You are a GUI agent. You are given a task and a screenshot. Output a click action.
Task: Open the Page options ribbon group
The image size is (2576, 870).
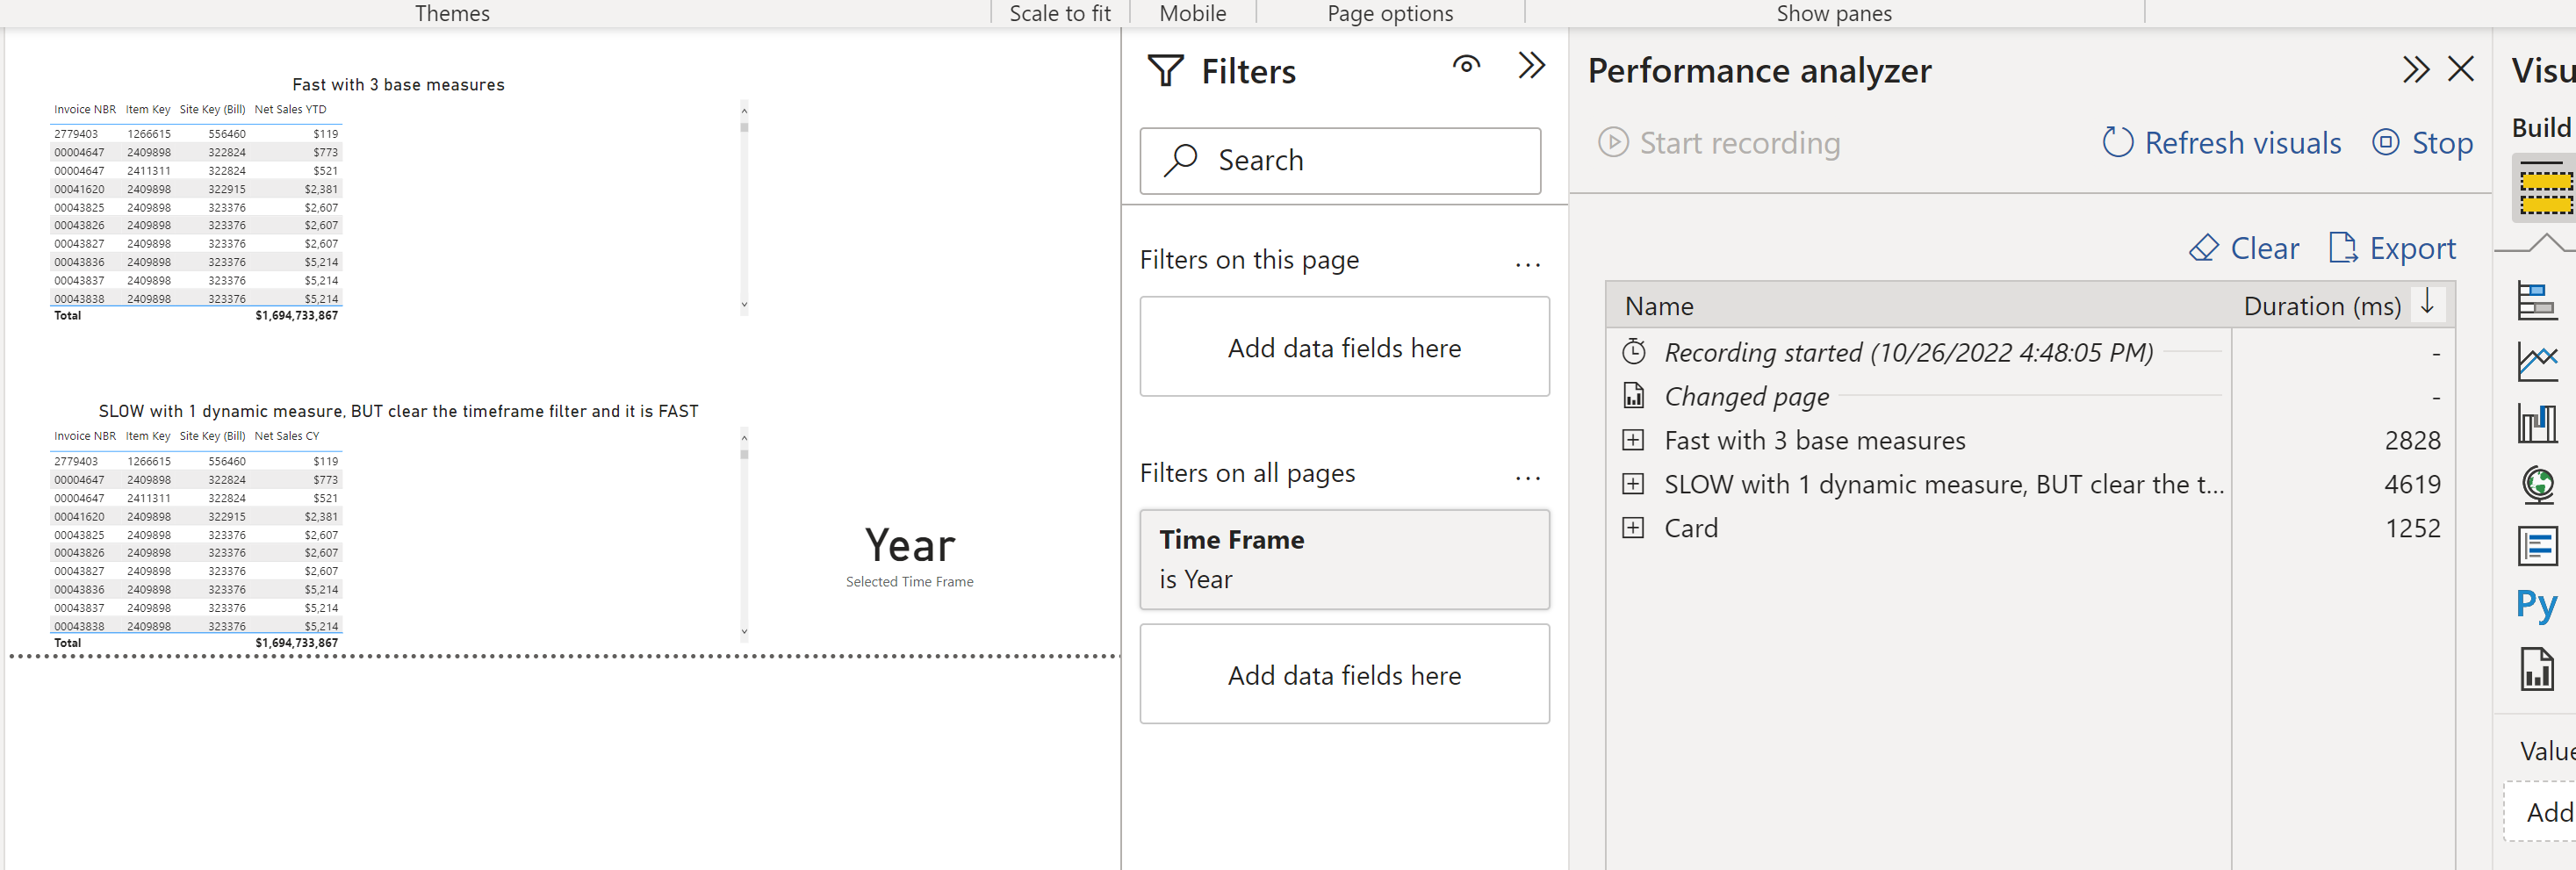[1390, 13]
